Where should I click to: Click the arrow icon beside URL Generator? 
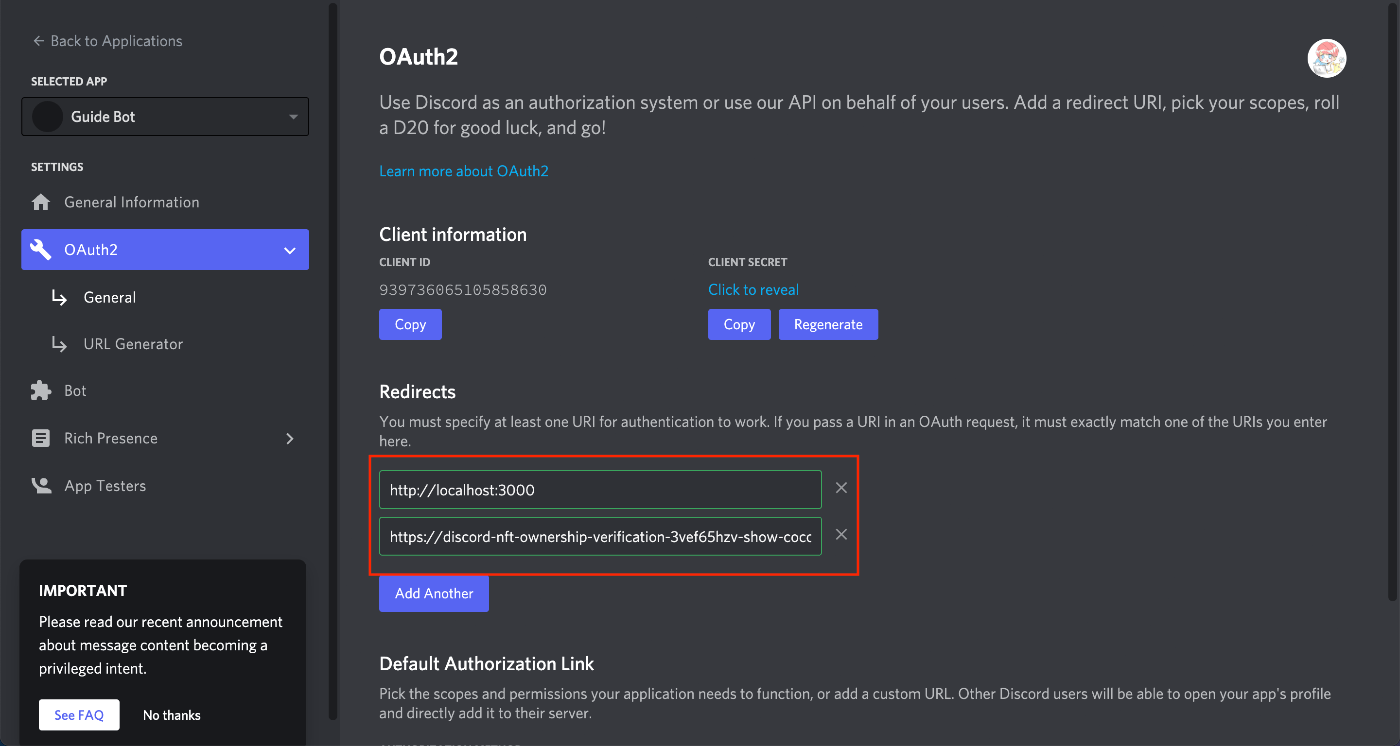click(60, 344)
